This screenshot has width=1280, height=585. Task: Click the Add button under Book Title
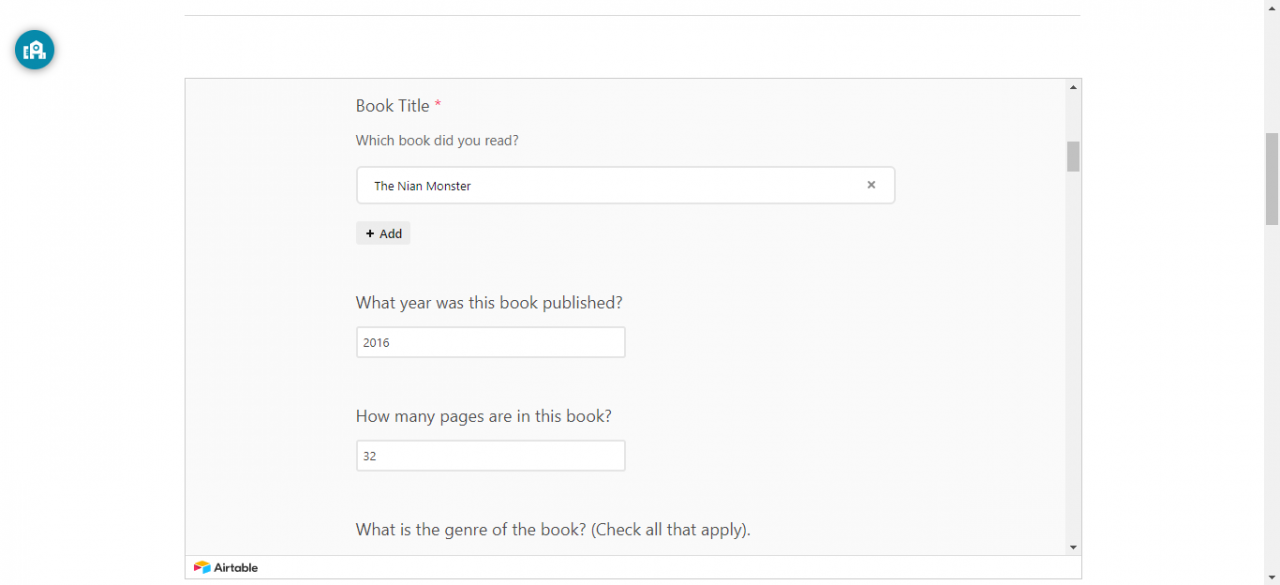tap(383, 233)
